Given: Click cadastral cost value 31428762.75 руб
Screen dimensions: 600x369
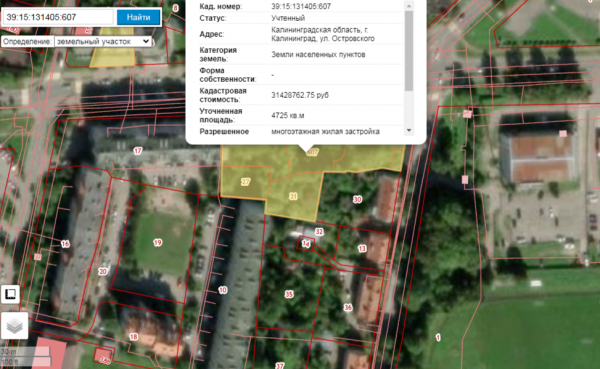Looking at the screenshot, I should (300, 95).
